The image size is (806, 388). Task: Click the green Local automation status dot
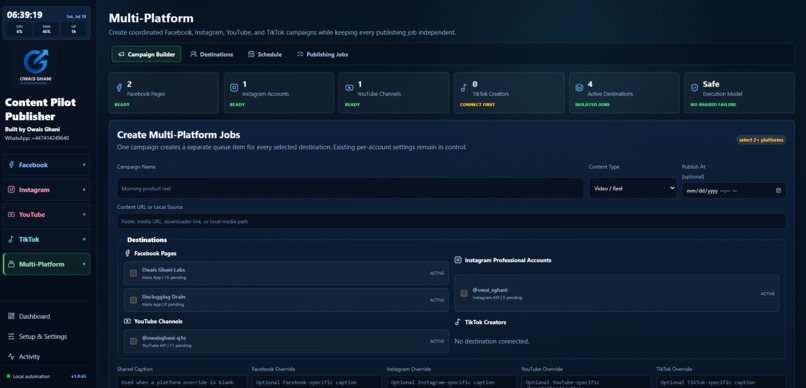tap(8, 377)
